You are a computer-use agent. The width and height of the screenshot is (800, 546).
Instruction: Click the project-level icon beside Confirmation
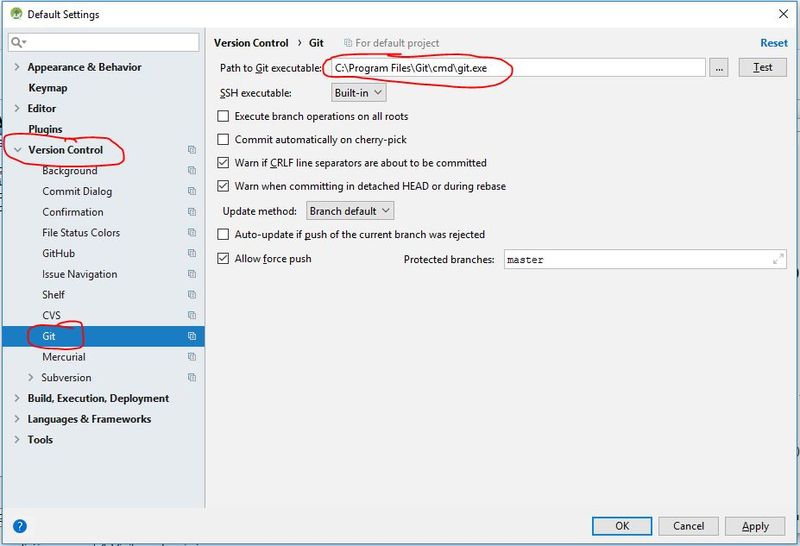[x=192, y=212]
